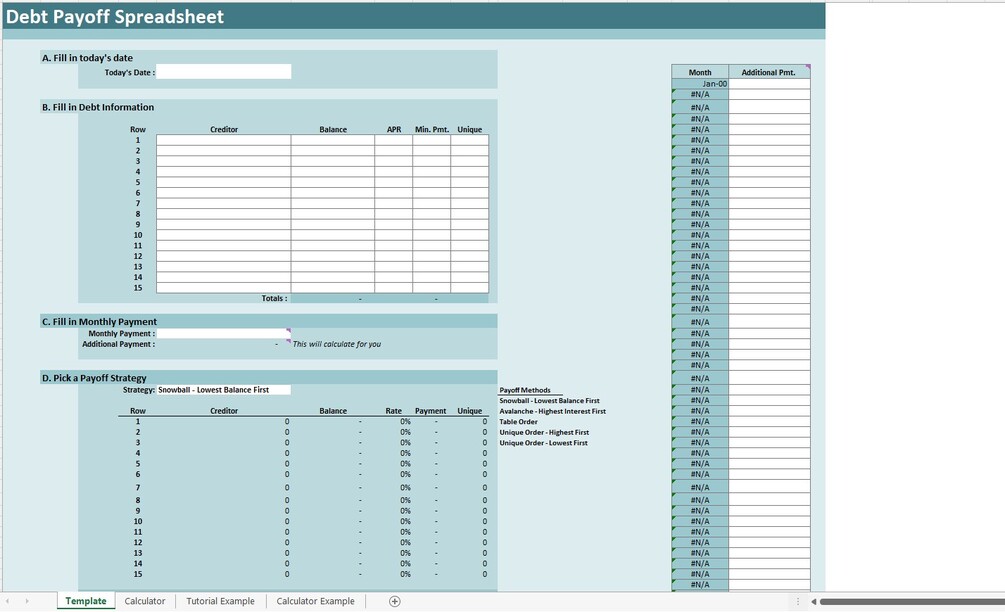Click the 'Table Order' payoff method text

coord(519,422)
